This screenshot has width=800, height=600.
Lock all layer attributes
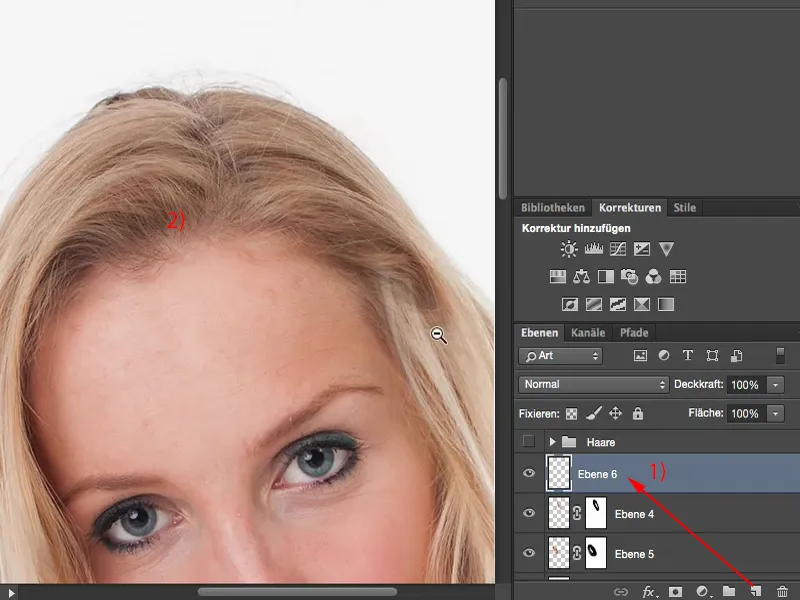[638, 413]
